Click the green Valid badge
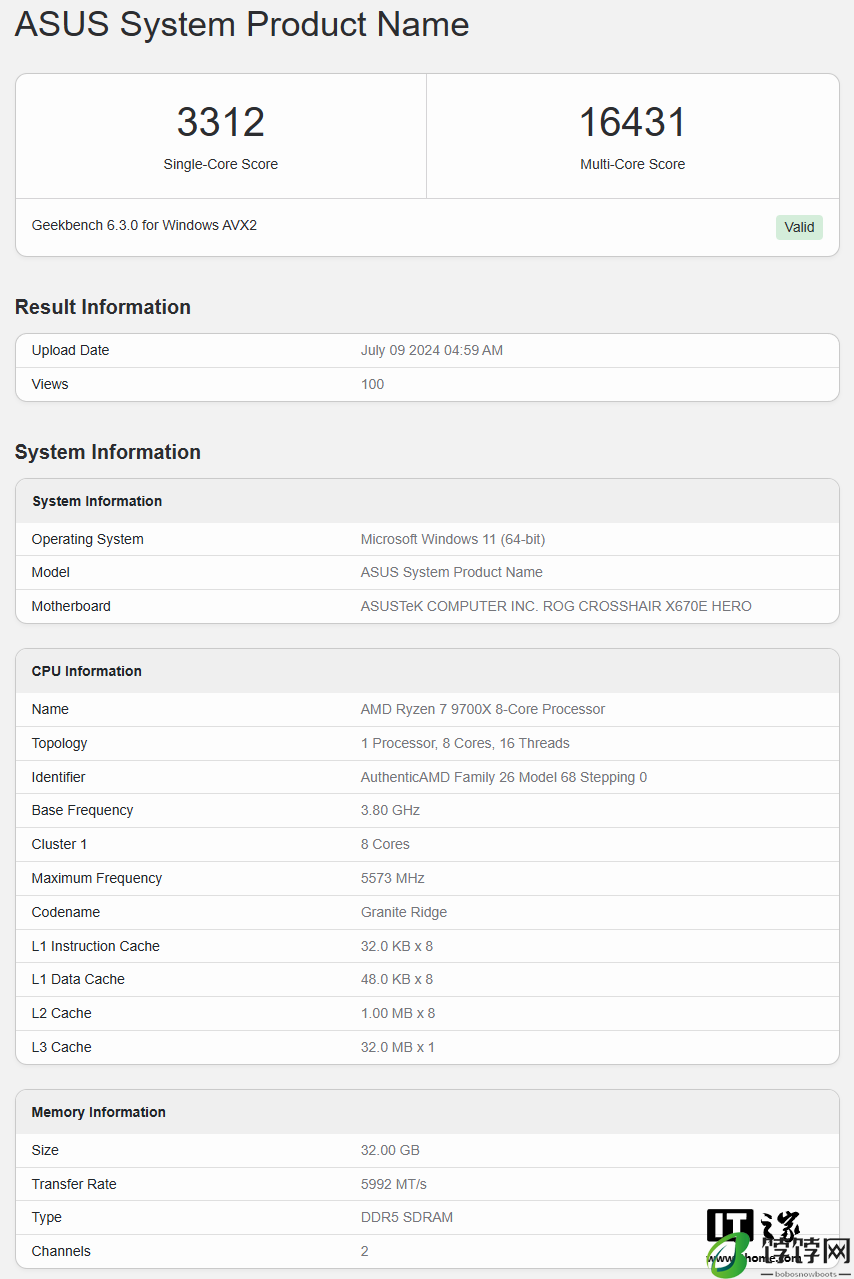 coord(799,227)
